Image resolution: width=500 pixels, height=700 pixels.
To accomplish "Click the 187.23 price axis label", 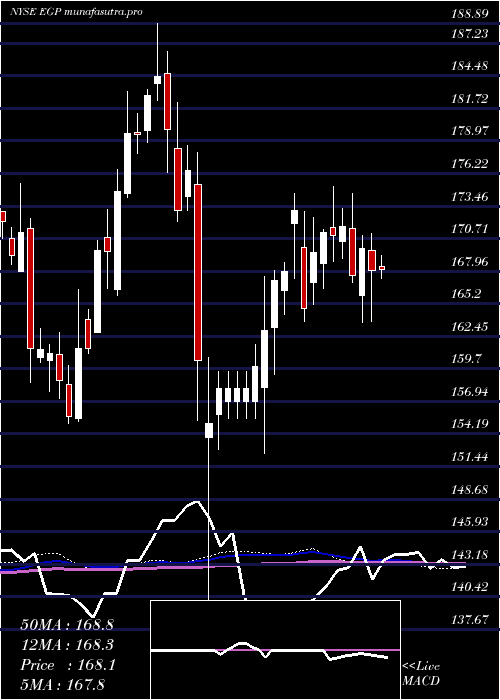I will coord(469,34).
